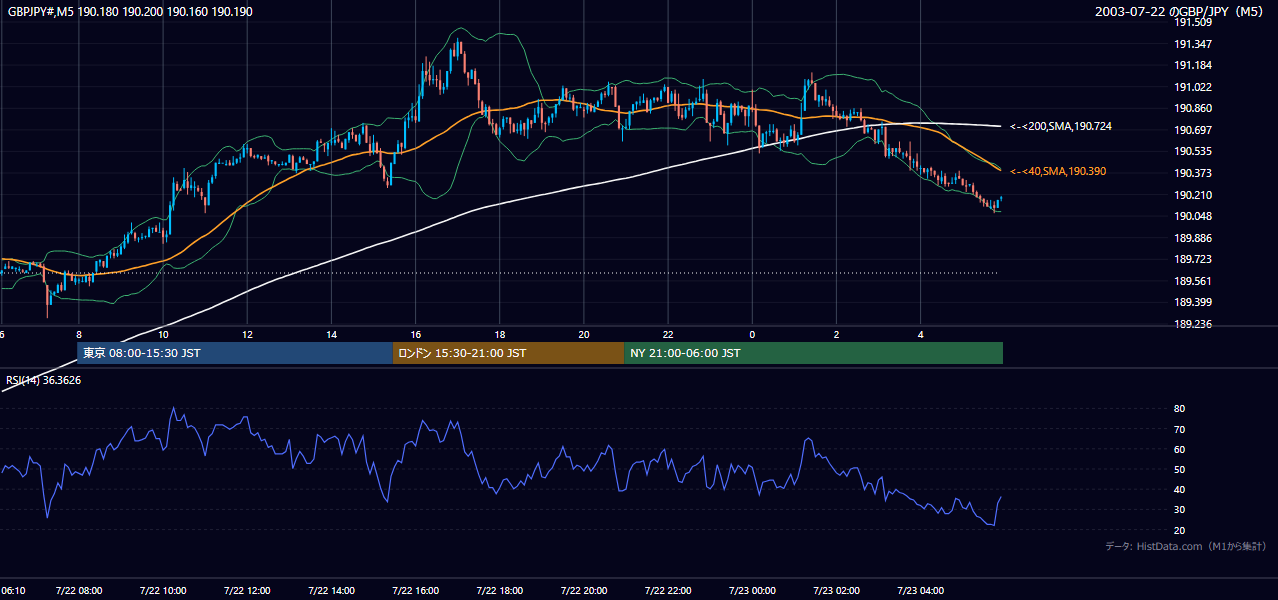
Task: Select the NY 21:00-06:00 JST session bar
Action: point(813,353)
